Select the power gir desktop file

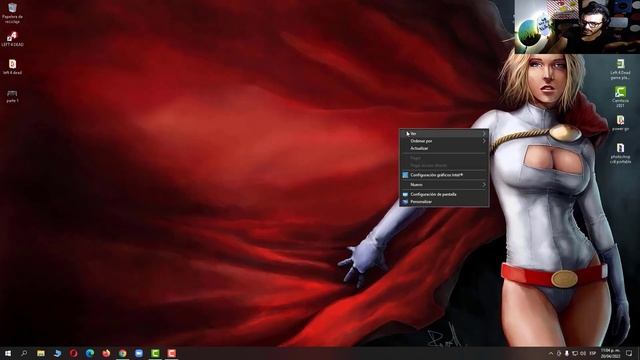tap(620, 123)
